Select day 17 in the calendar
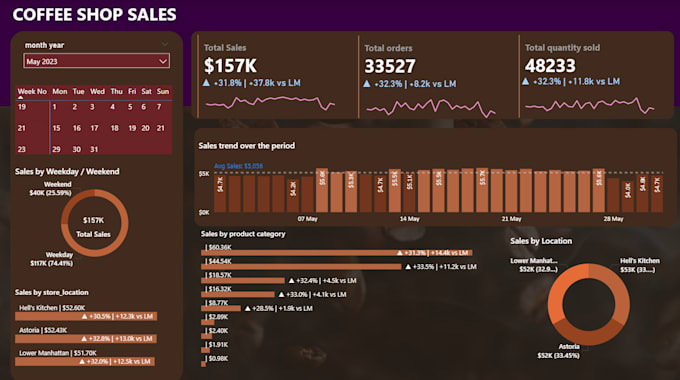This screenshot has width=680, height=380. 94,128
